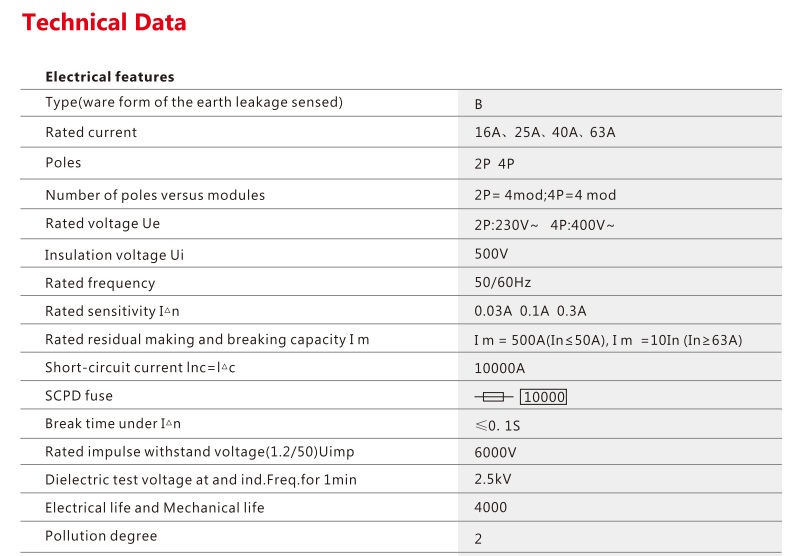
Task: Click the 6000V impulse voltage value
Action: [x=495, y=452]
